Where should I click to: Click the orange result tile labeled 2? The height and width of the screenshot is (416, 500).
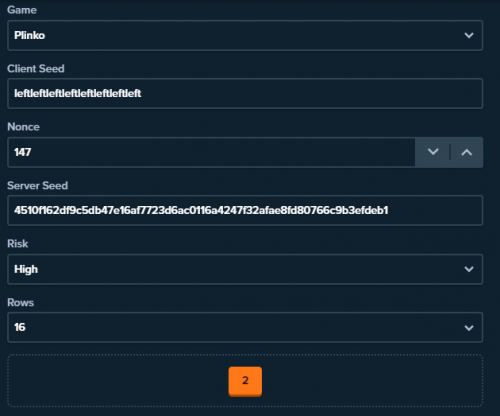tap(245, 381)
